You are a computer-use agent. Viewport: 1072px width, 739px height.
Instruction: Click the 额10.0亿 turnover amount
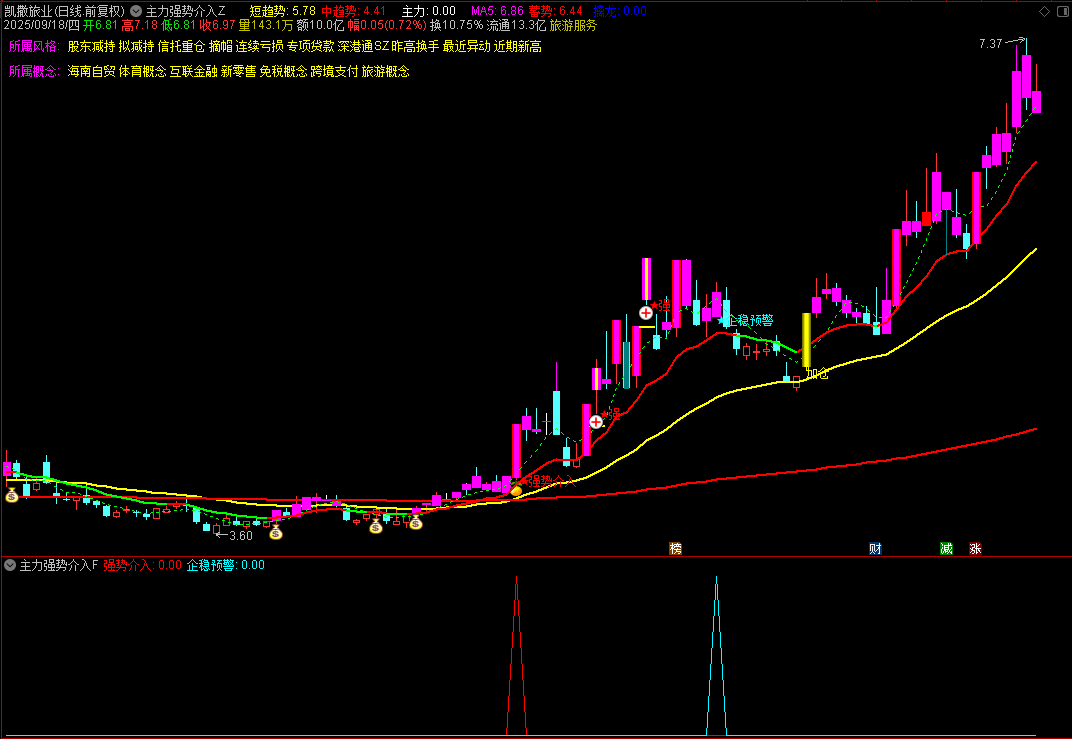(320, 26)
